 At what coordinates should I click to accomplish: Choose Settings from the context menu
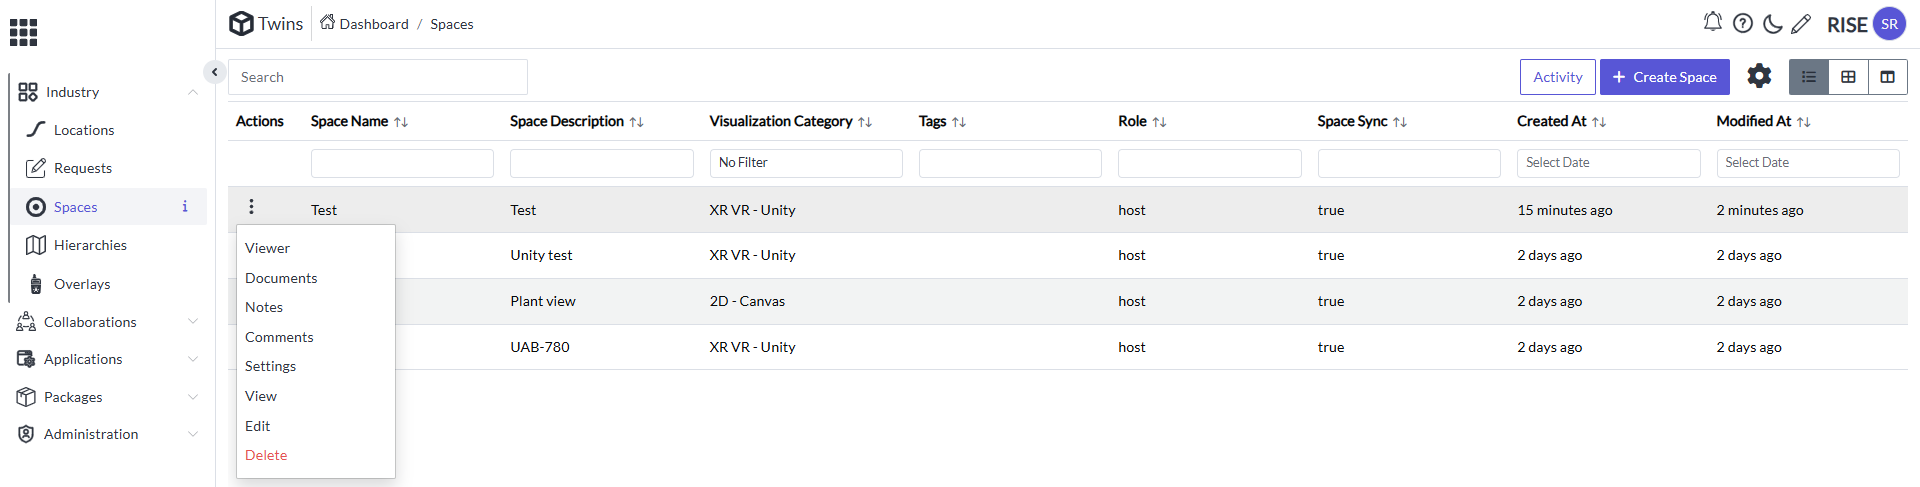pos(316,366)
